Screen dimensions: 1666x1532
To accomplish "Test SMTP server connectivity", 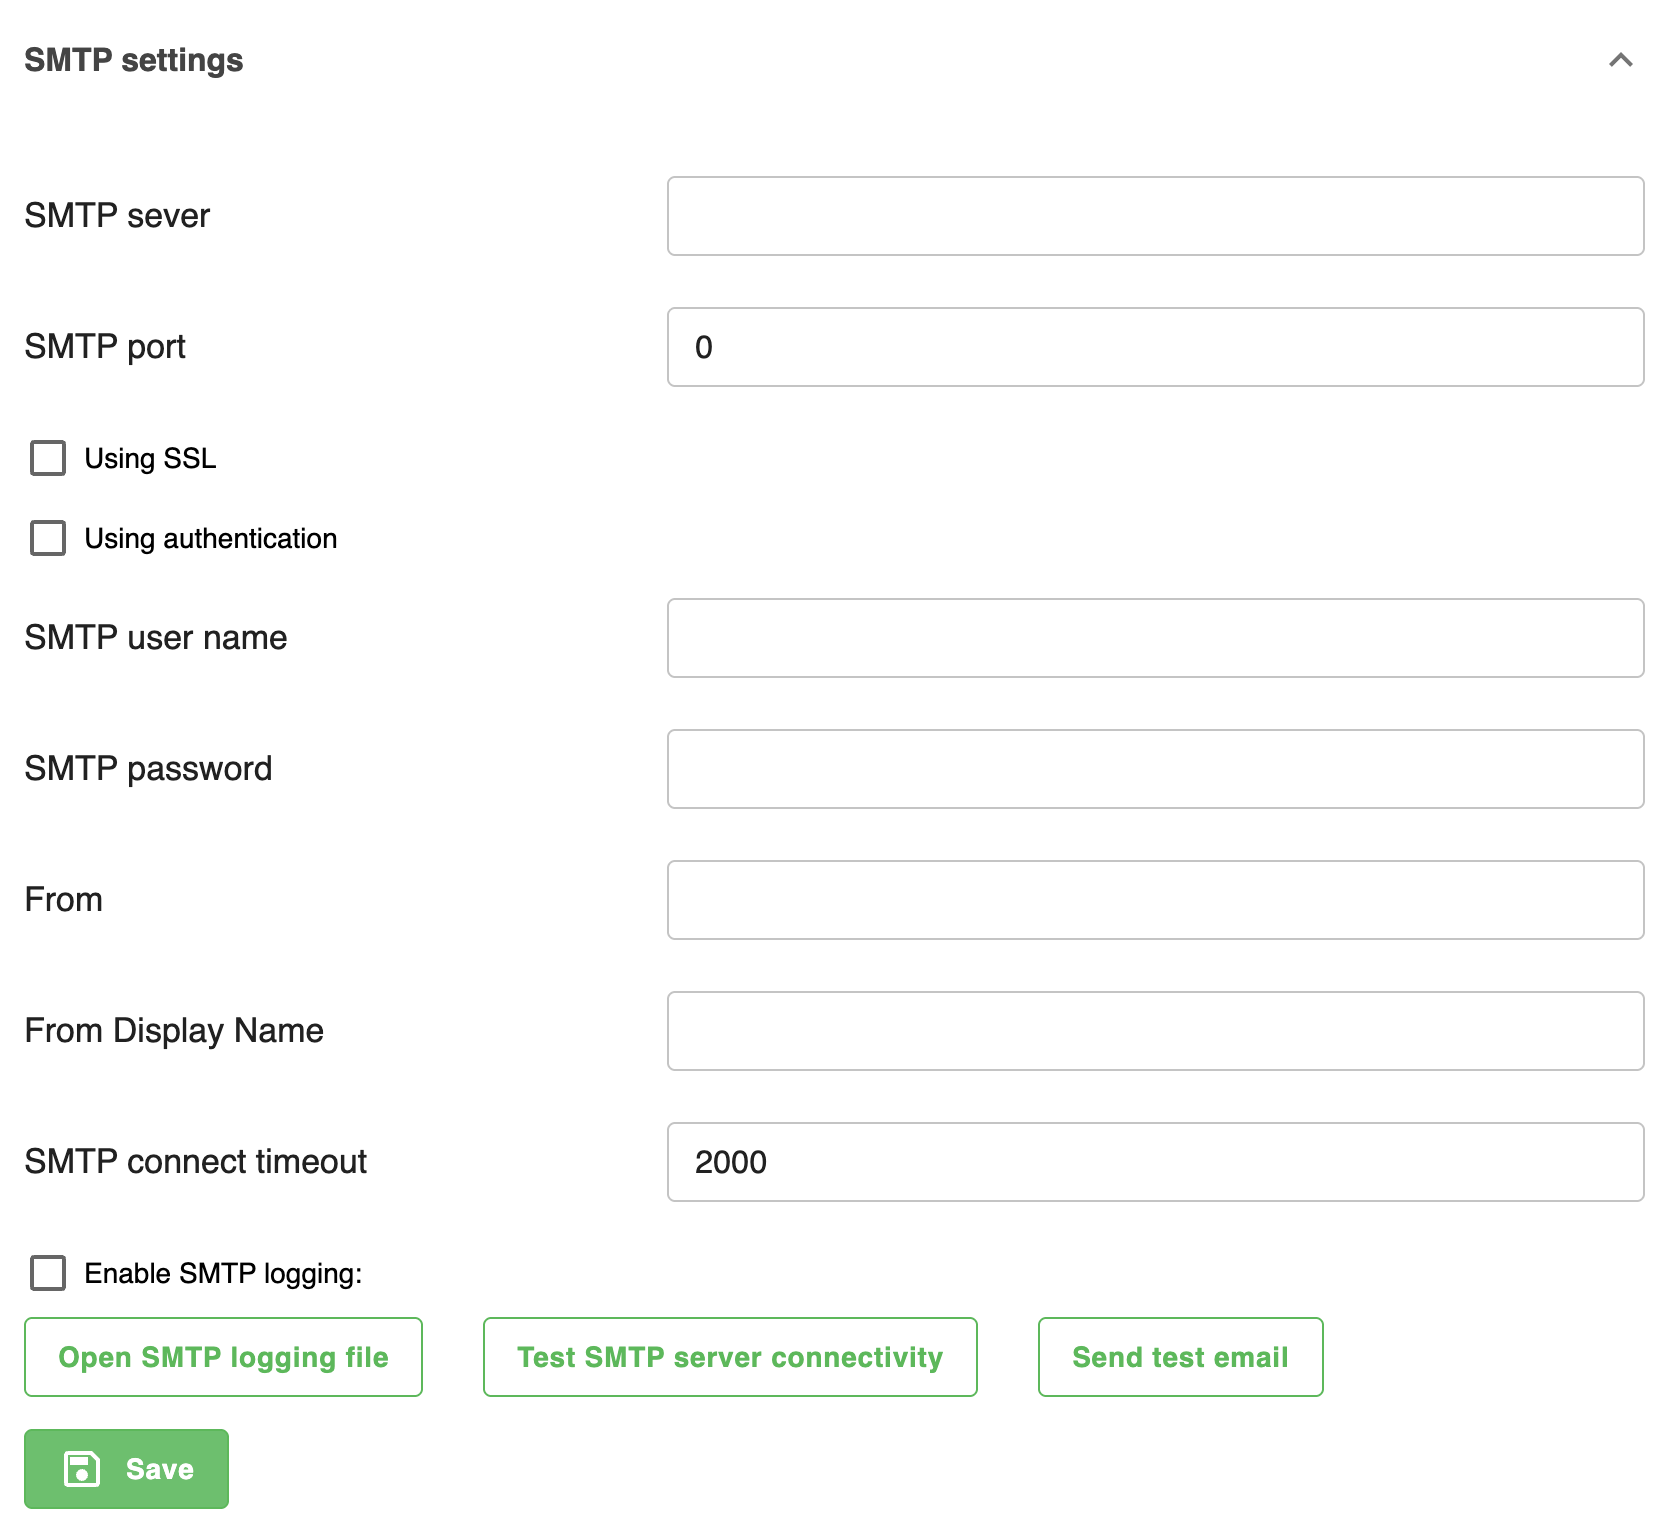I will [730, 1357].
